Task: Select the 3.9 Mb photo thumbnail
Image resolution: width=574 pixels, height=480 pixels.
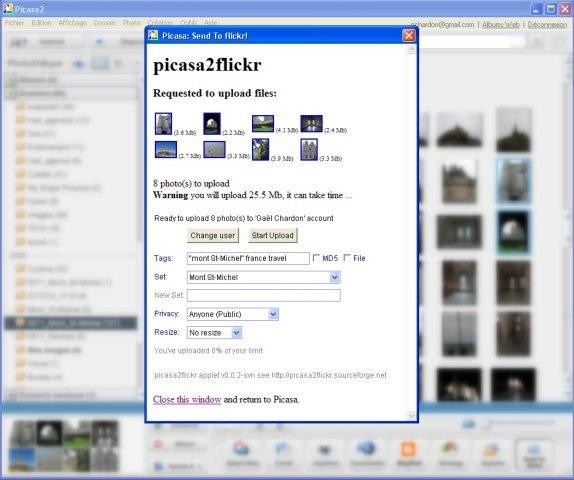Action: click(x=261, y=149)
